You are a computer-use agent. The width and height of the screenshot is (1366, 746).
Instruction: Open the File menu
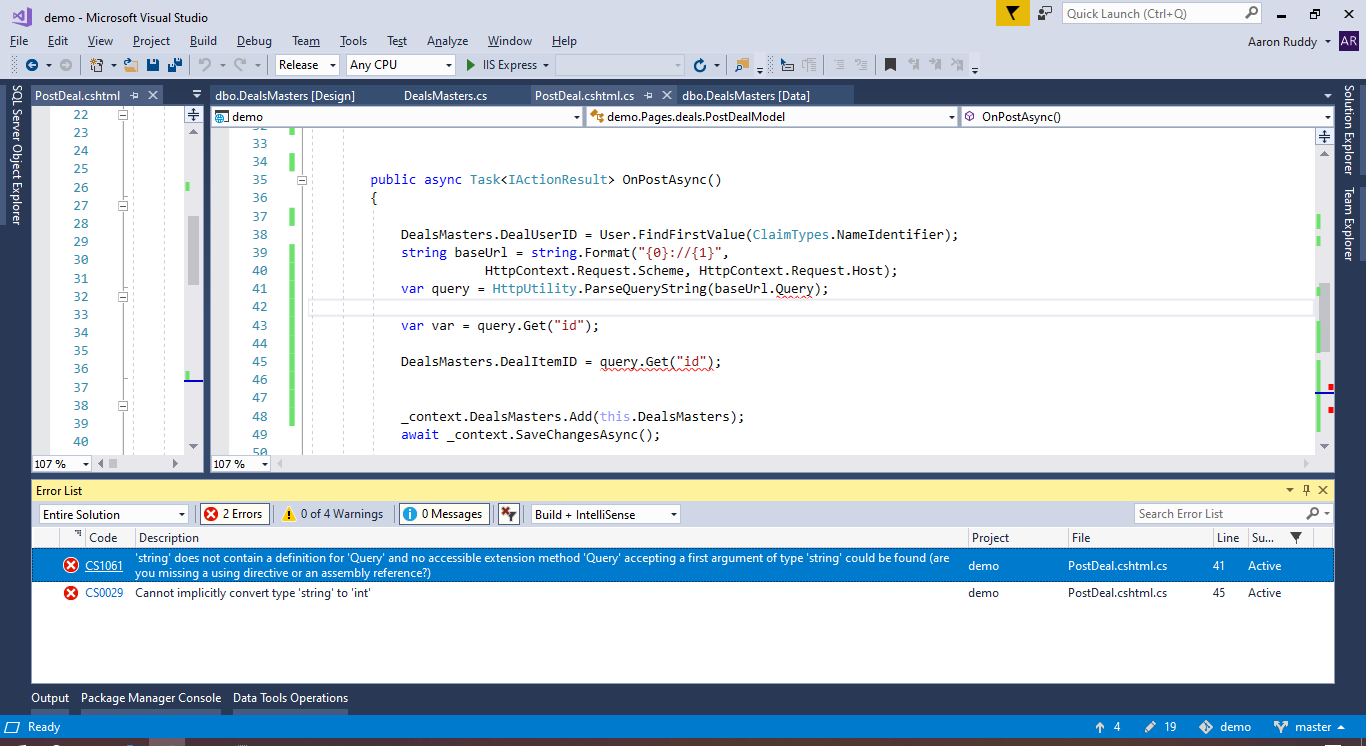coord(19,41)
